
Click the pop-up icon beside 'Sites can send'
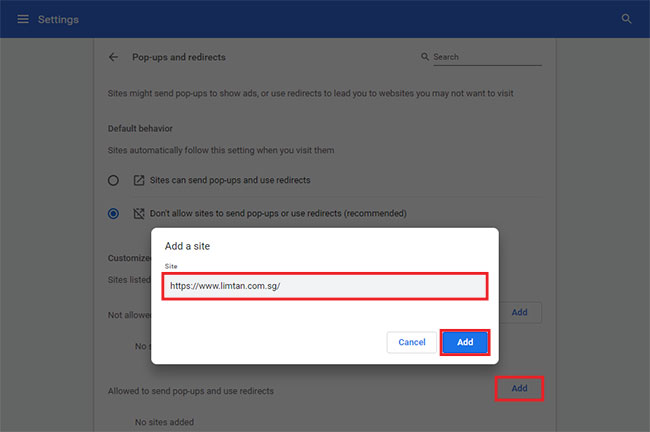139,180
